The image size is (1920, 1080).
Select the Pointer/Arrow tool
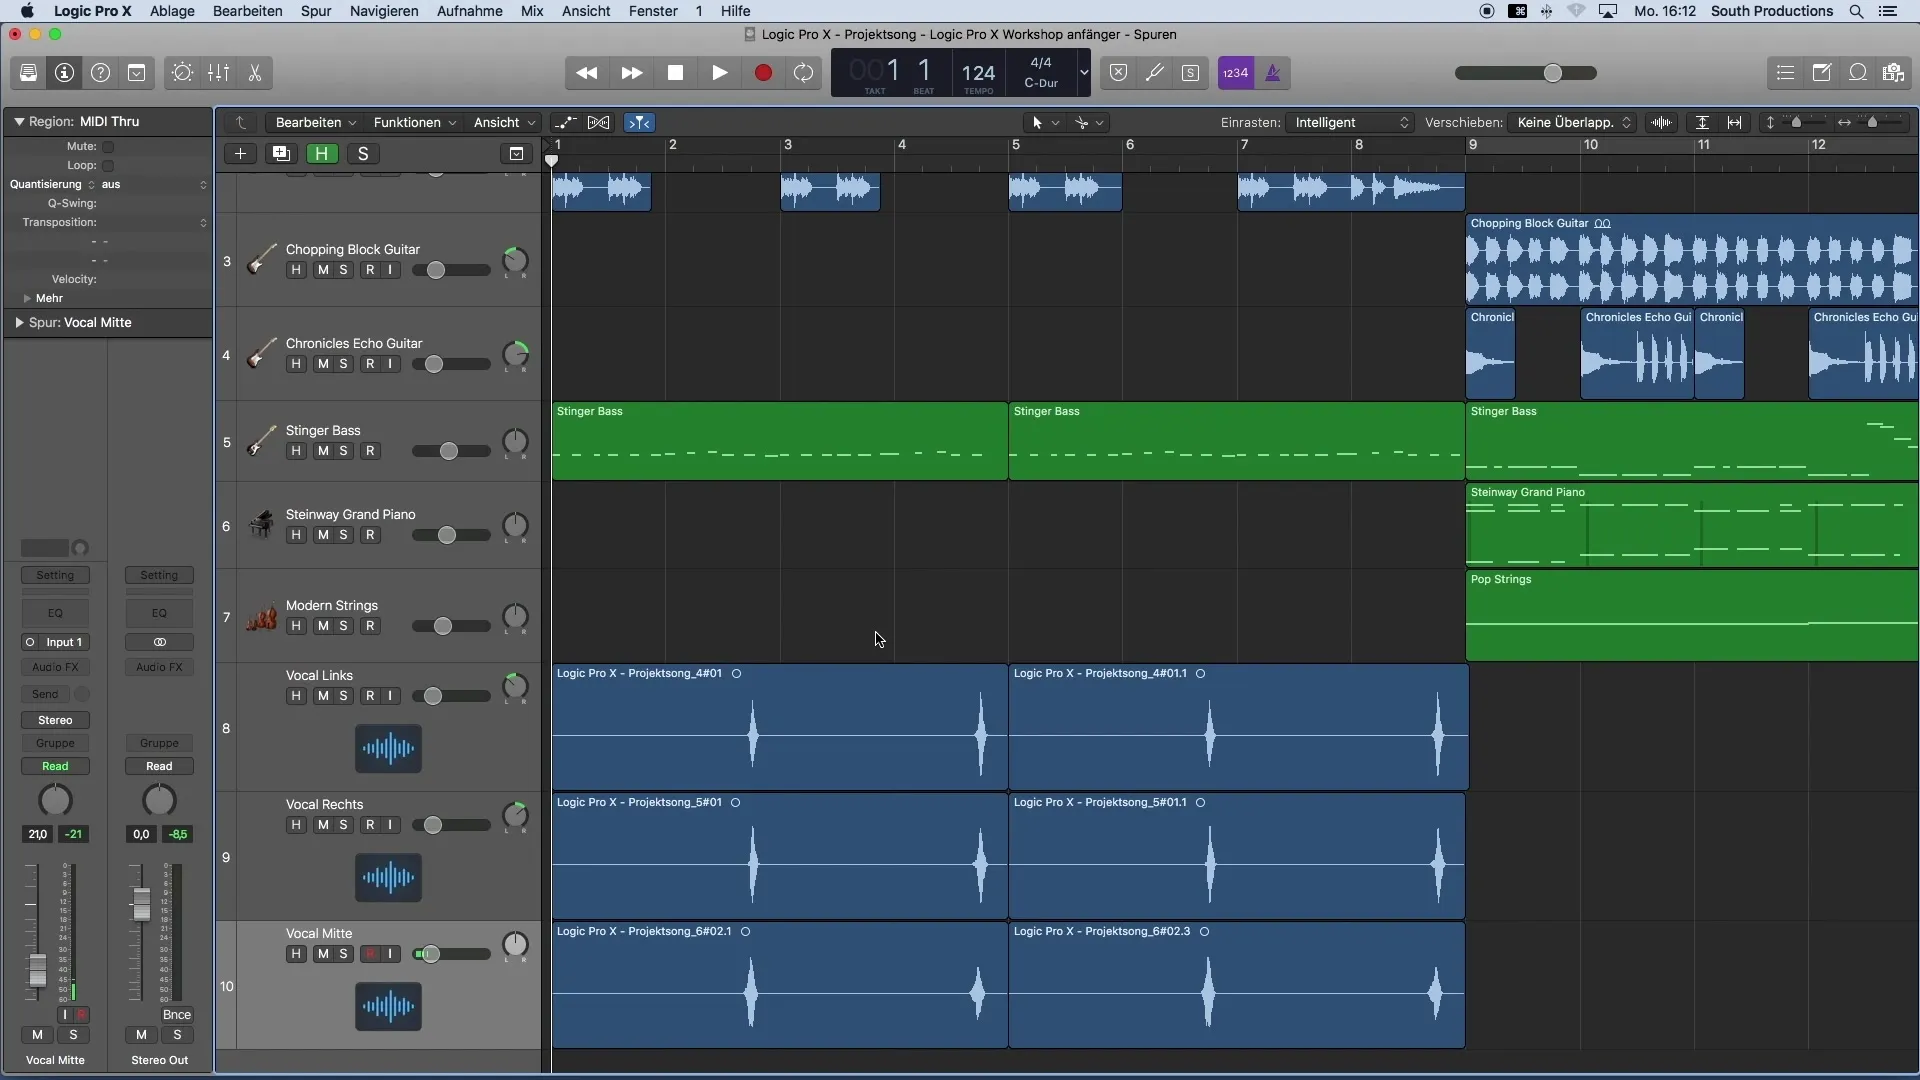[1044, 121]
